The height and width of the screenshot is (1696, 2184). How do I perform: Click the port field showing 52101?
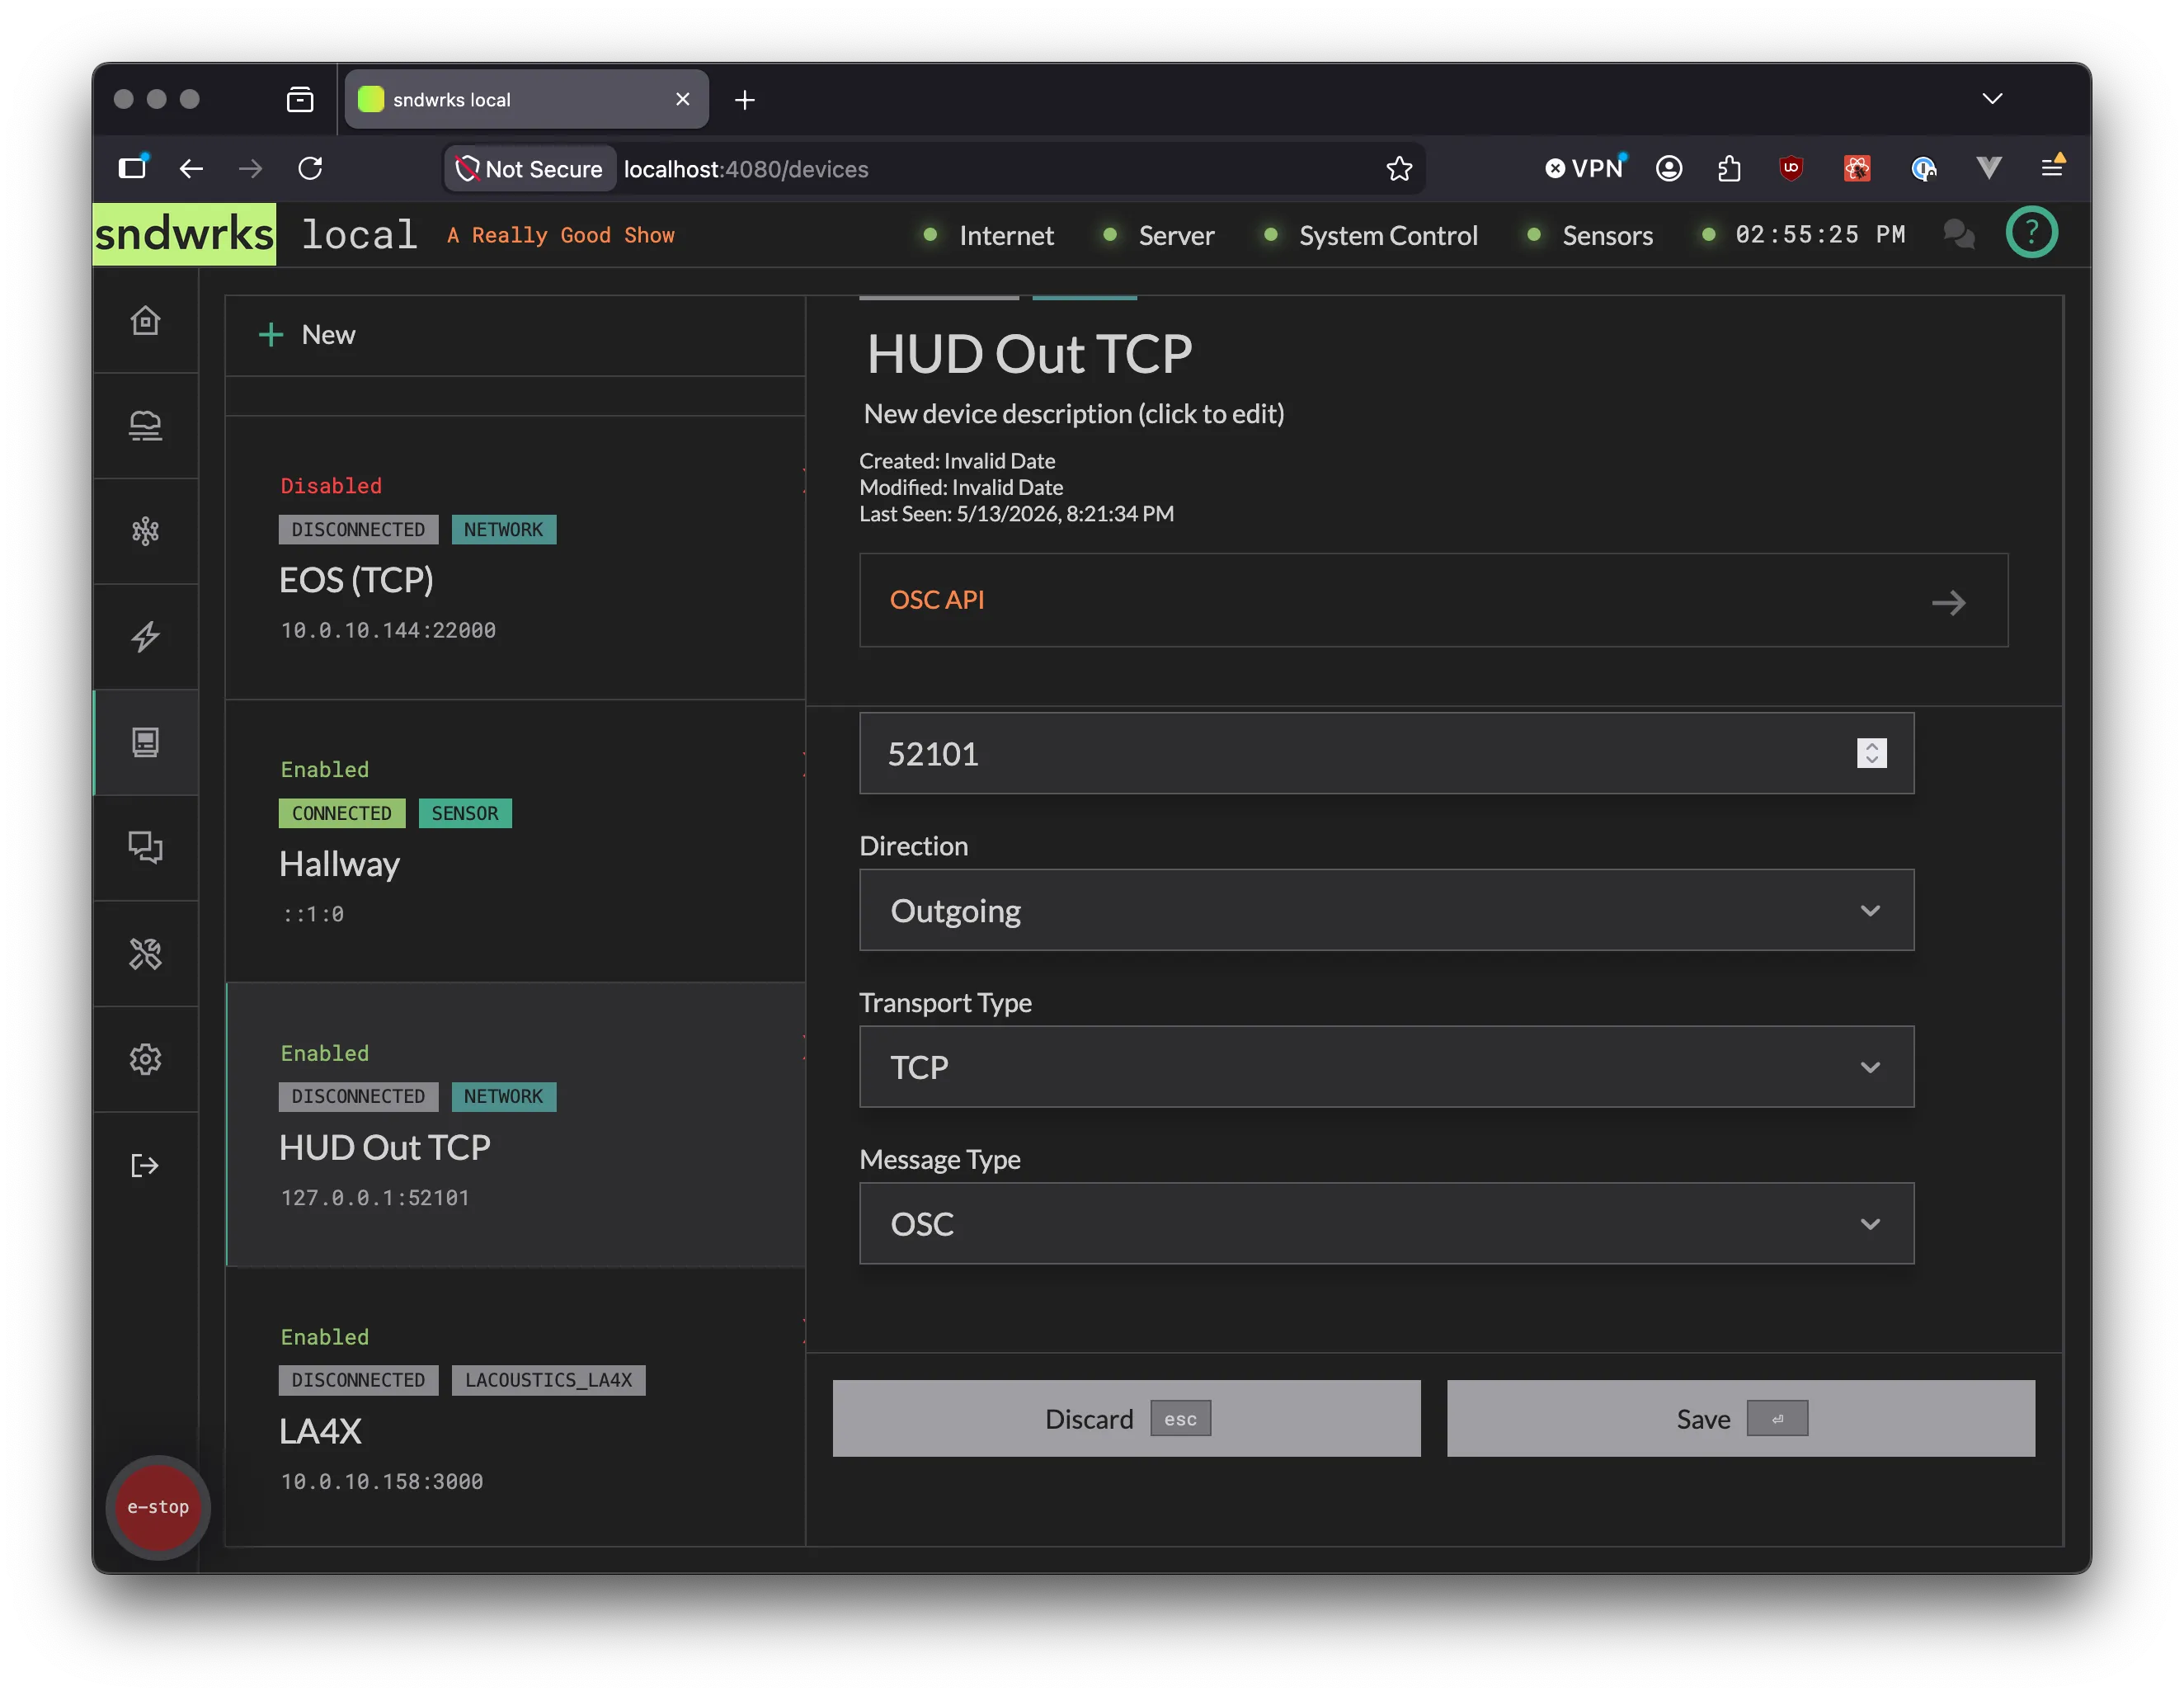1386,753
